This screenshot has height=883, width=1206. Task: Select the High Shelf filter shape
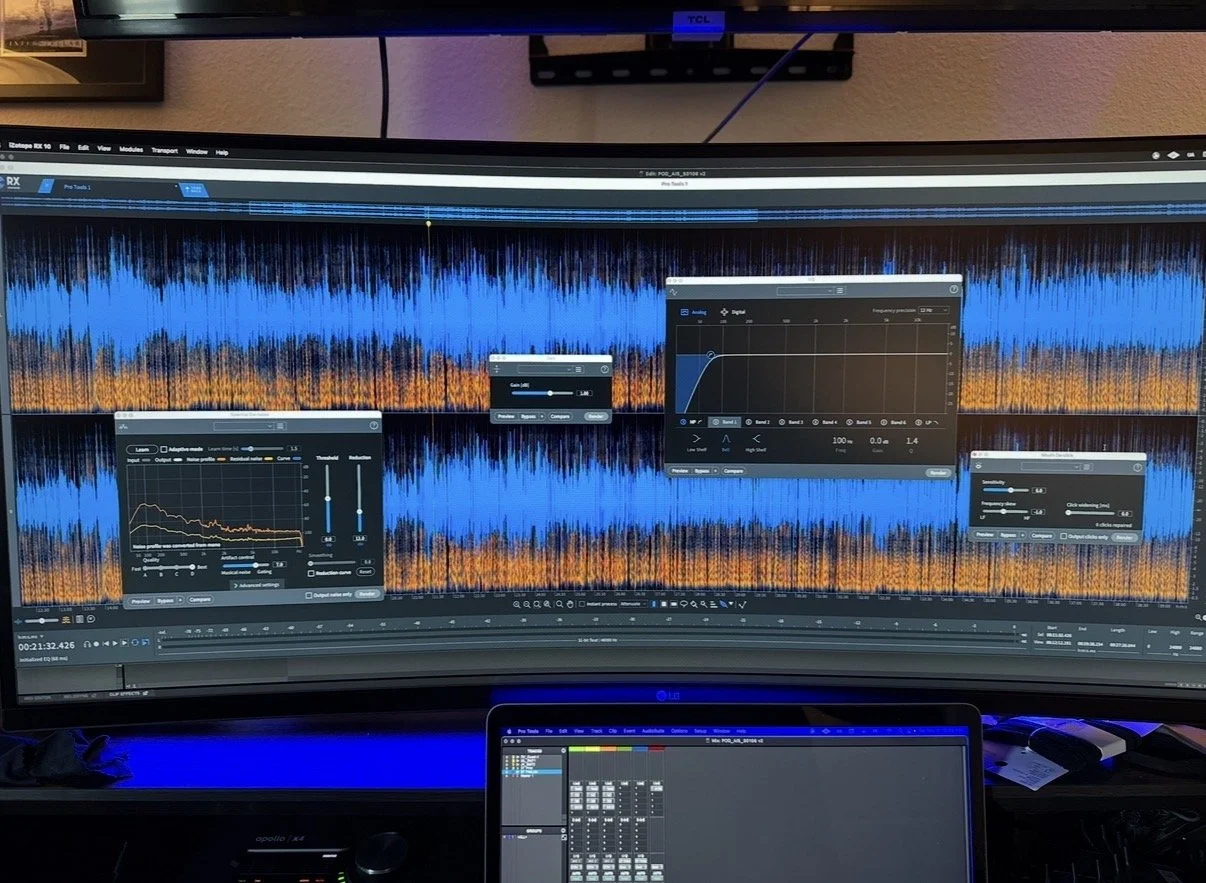[756, 442]
